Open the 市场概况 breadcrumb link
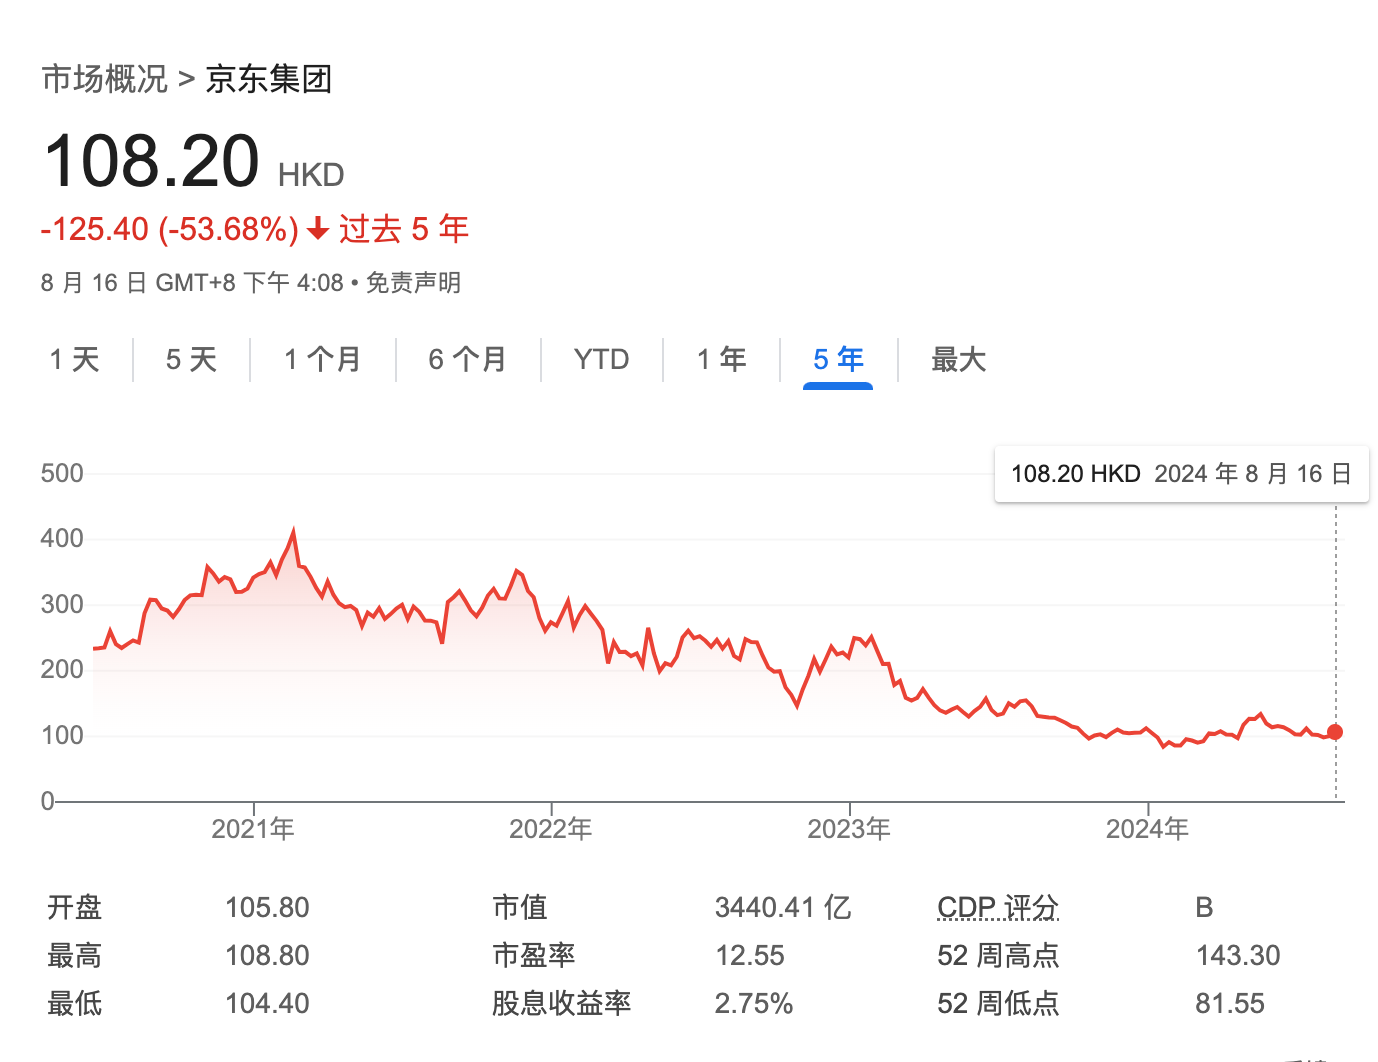1378x1062 pixels. [104, 79]
